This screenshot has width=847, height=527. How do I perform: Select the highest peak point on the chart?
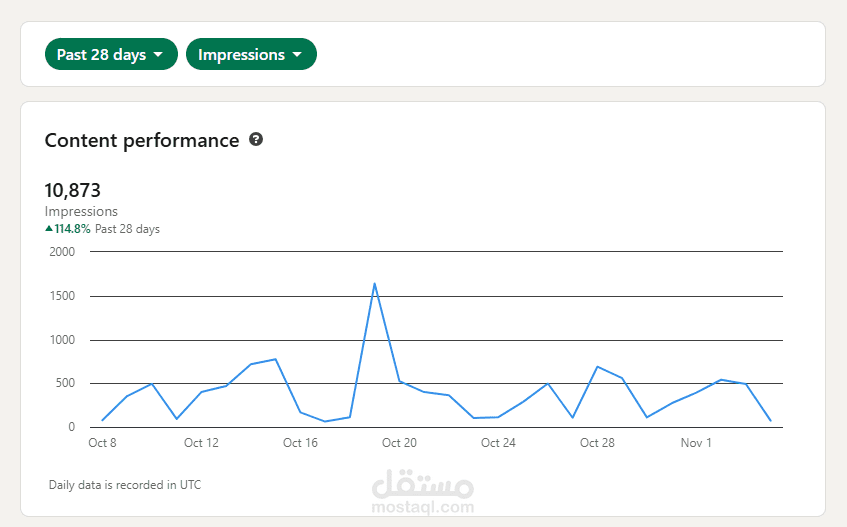[374, 284]
